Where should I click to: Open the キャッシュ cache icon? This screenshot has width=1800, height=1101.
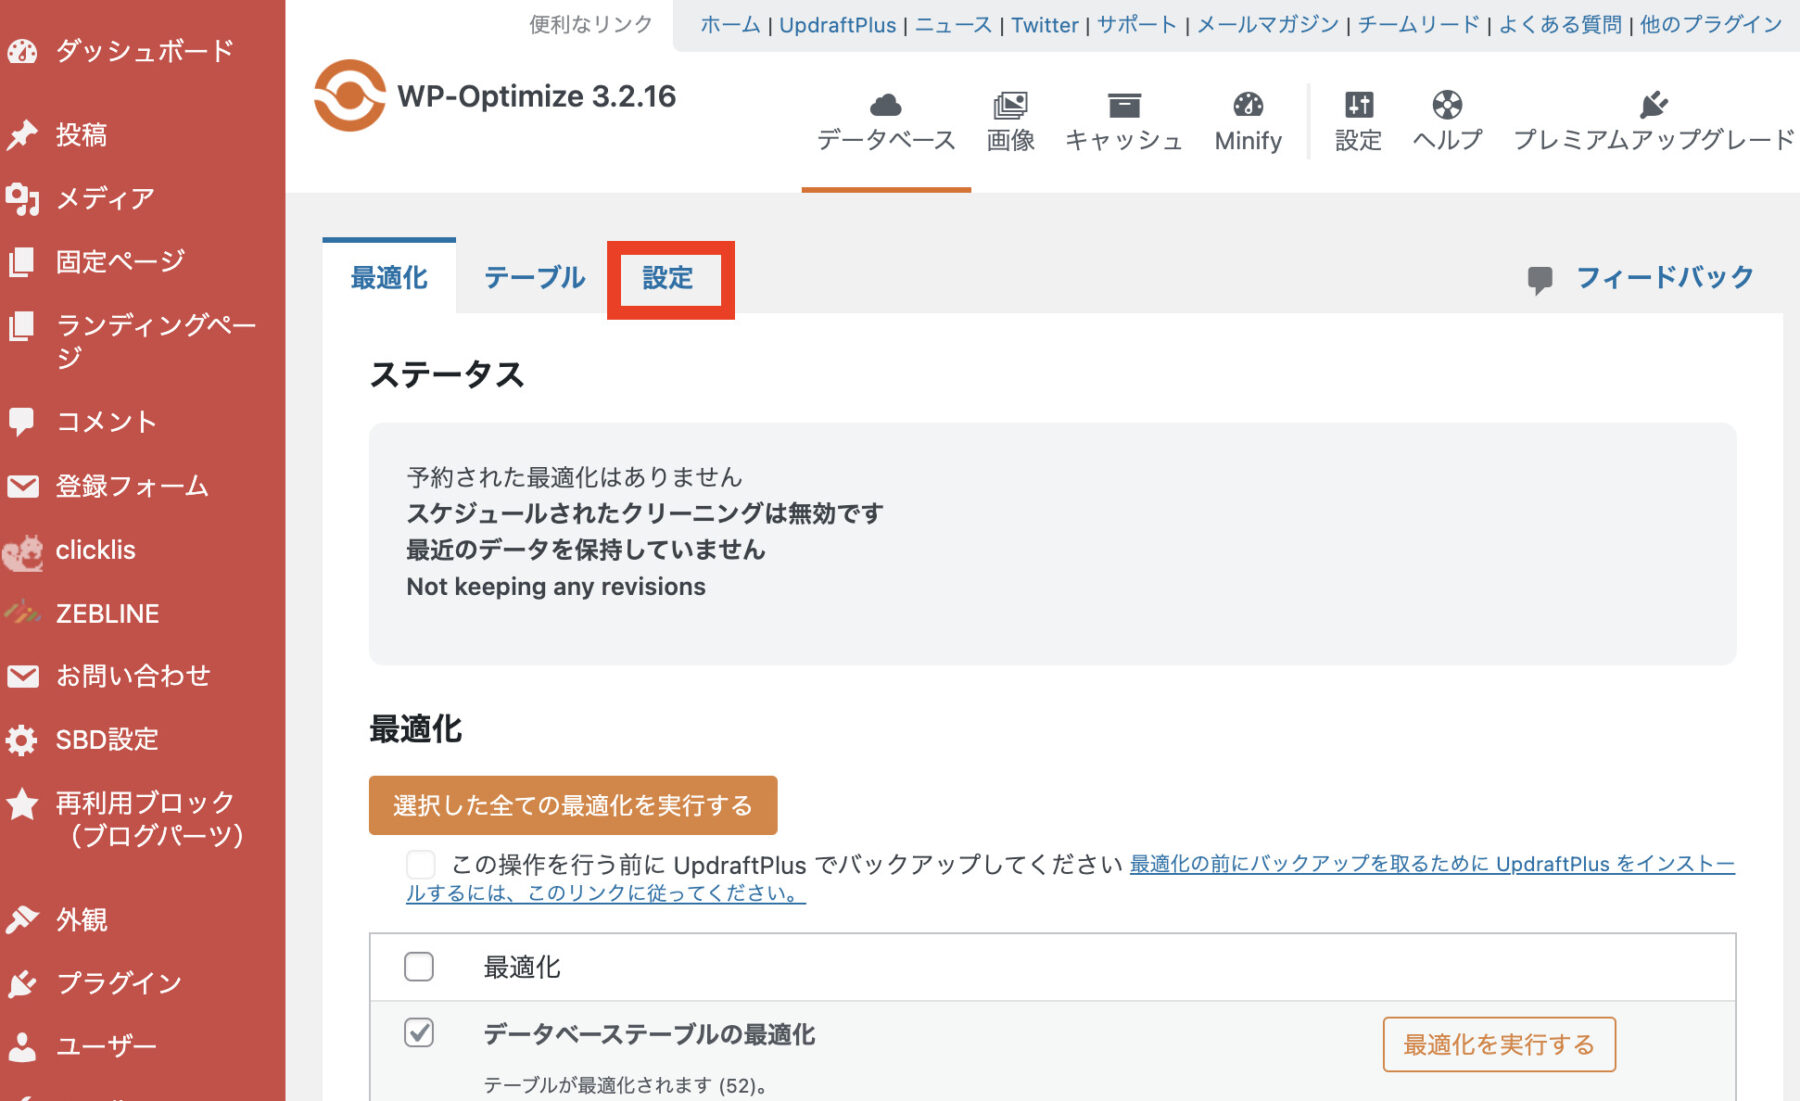1124,104
